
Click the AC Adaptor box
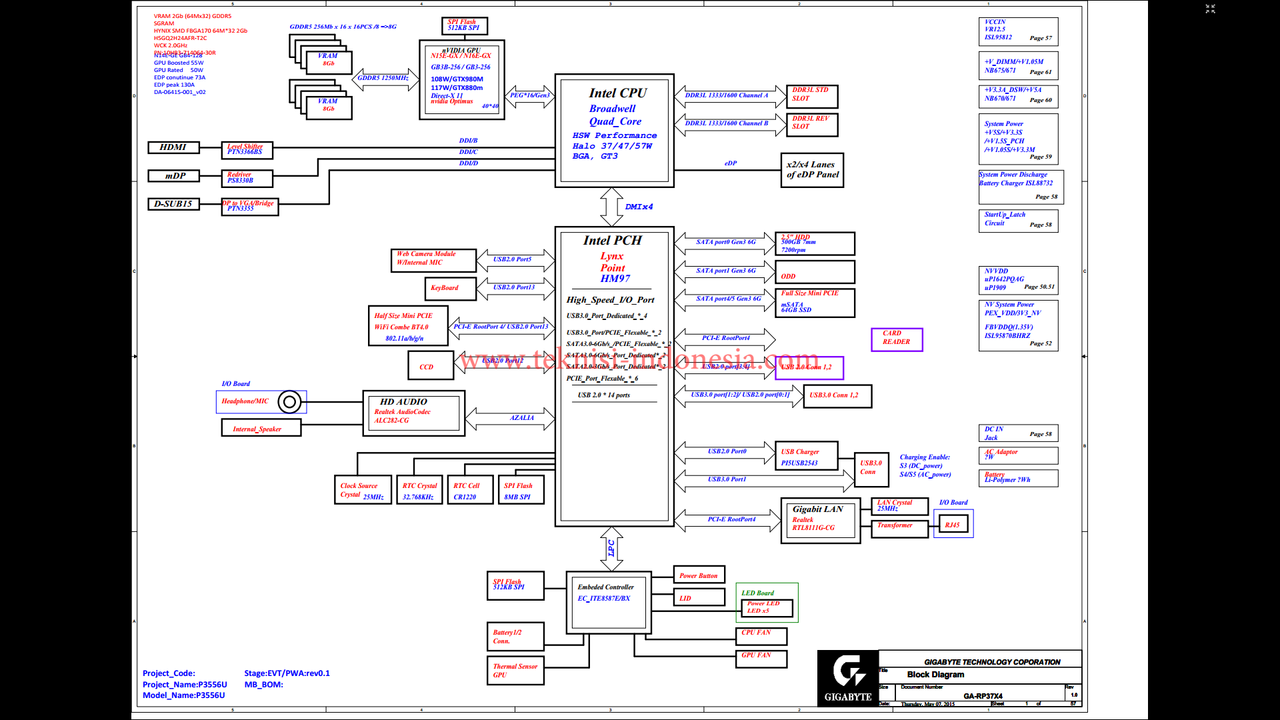click(1018, 454)
